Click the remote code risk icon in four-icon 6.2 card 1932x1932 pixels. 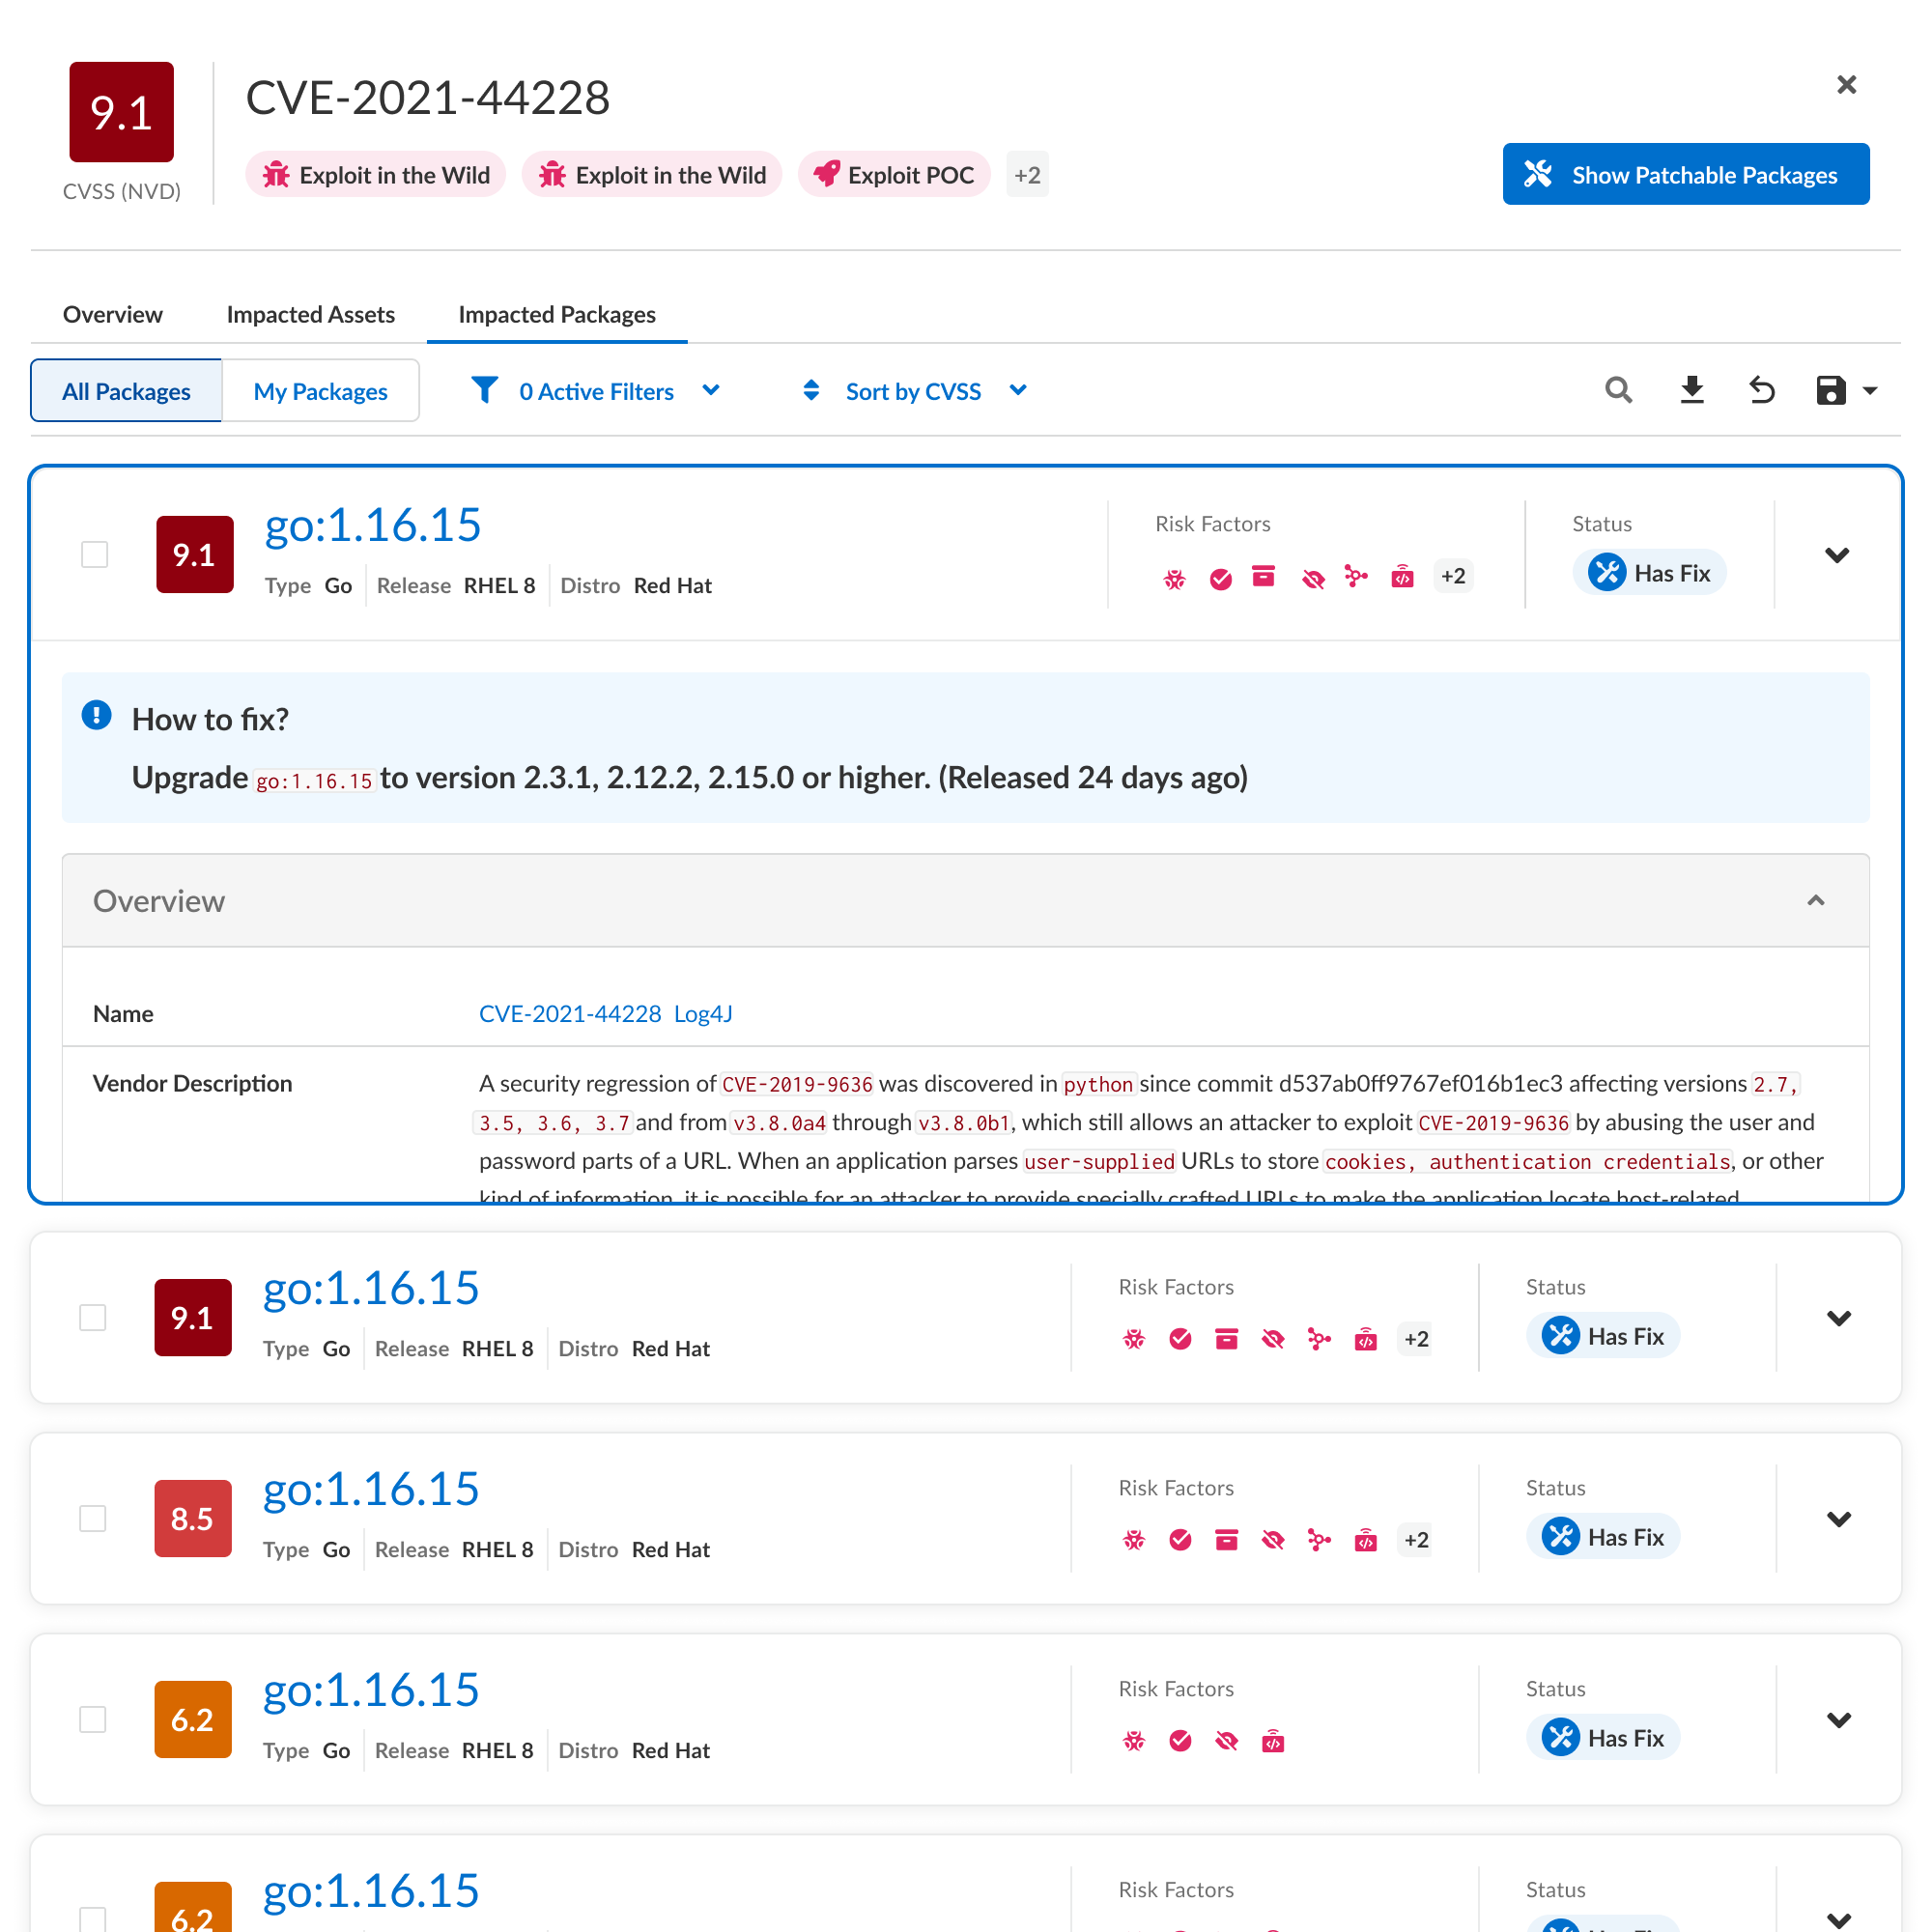[1272, 1741]
